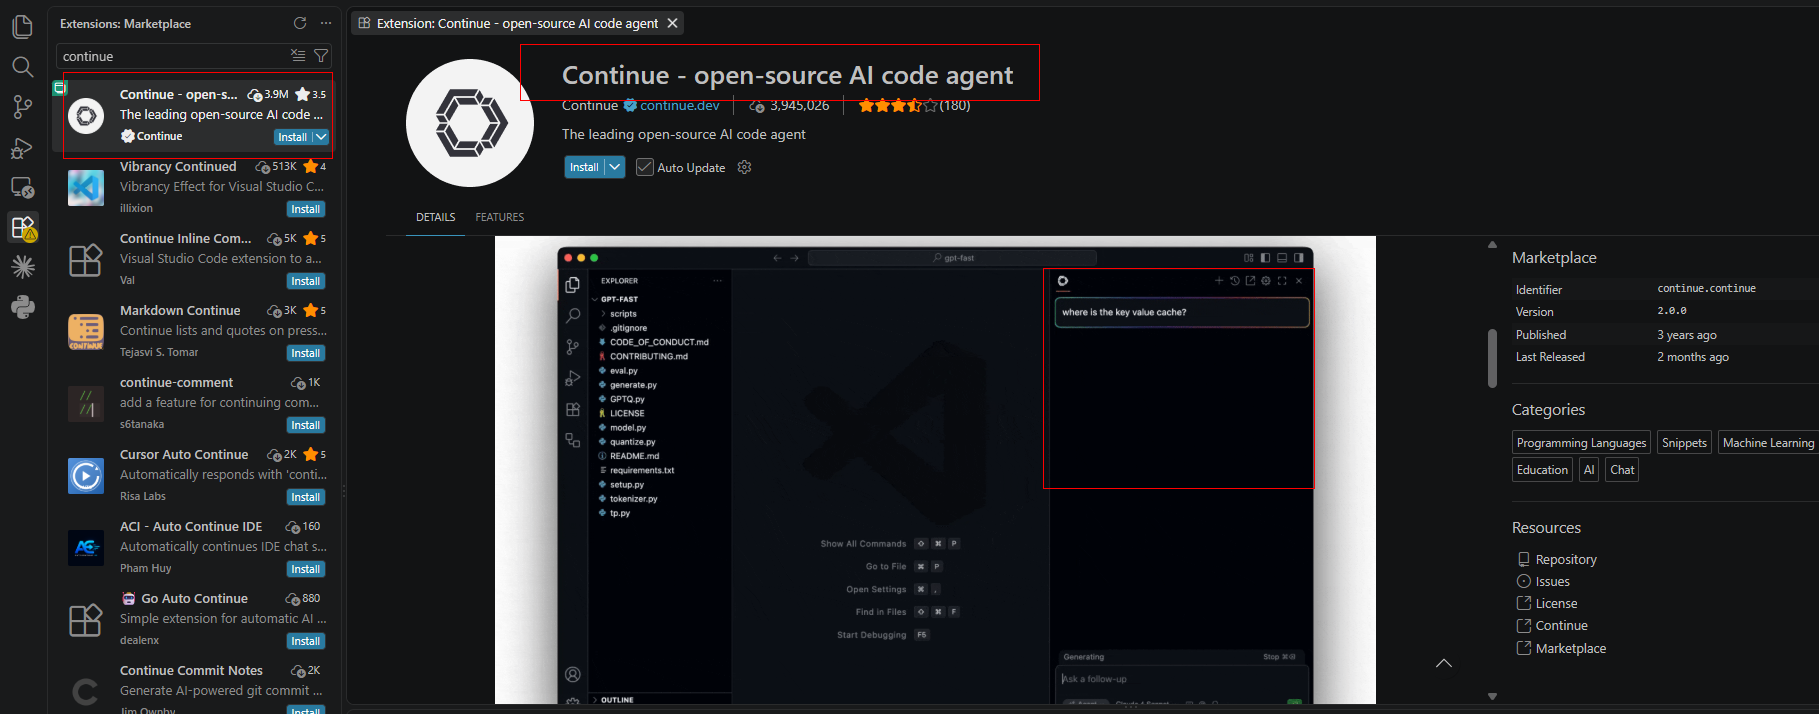Open the Issues resource link
The width and height of the screenshot is (1819, 714).
pyautogui.click(x=1552, y=581)
